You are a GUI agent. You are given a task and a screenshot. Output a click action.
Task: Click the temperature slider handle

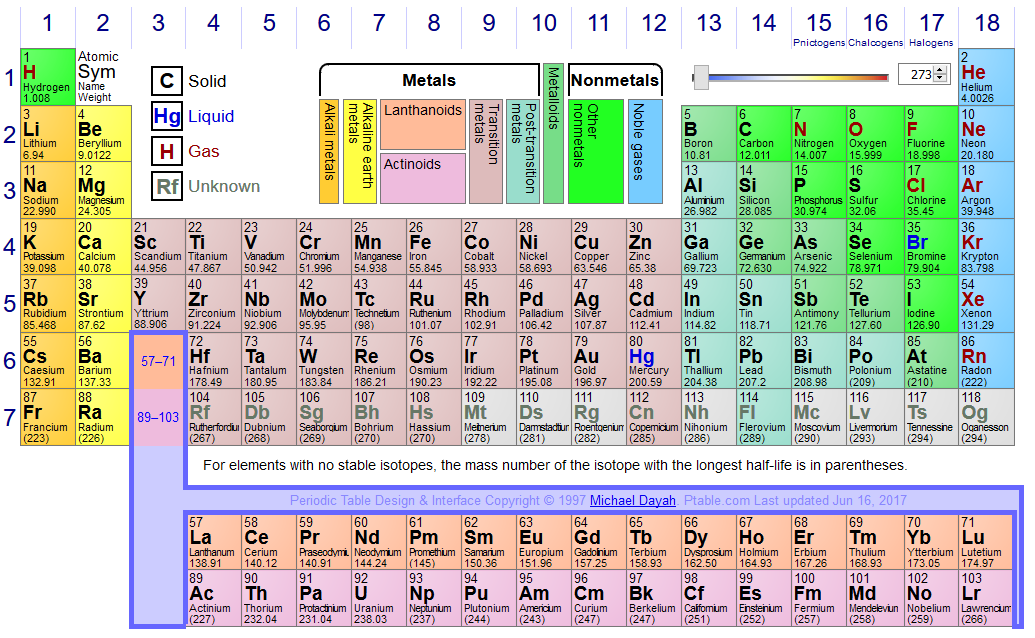[x=701, y=76]
